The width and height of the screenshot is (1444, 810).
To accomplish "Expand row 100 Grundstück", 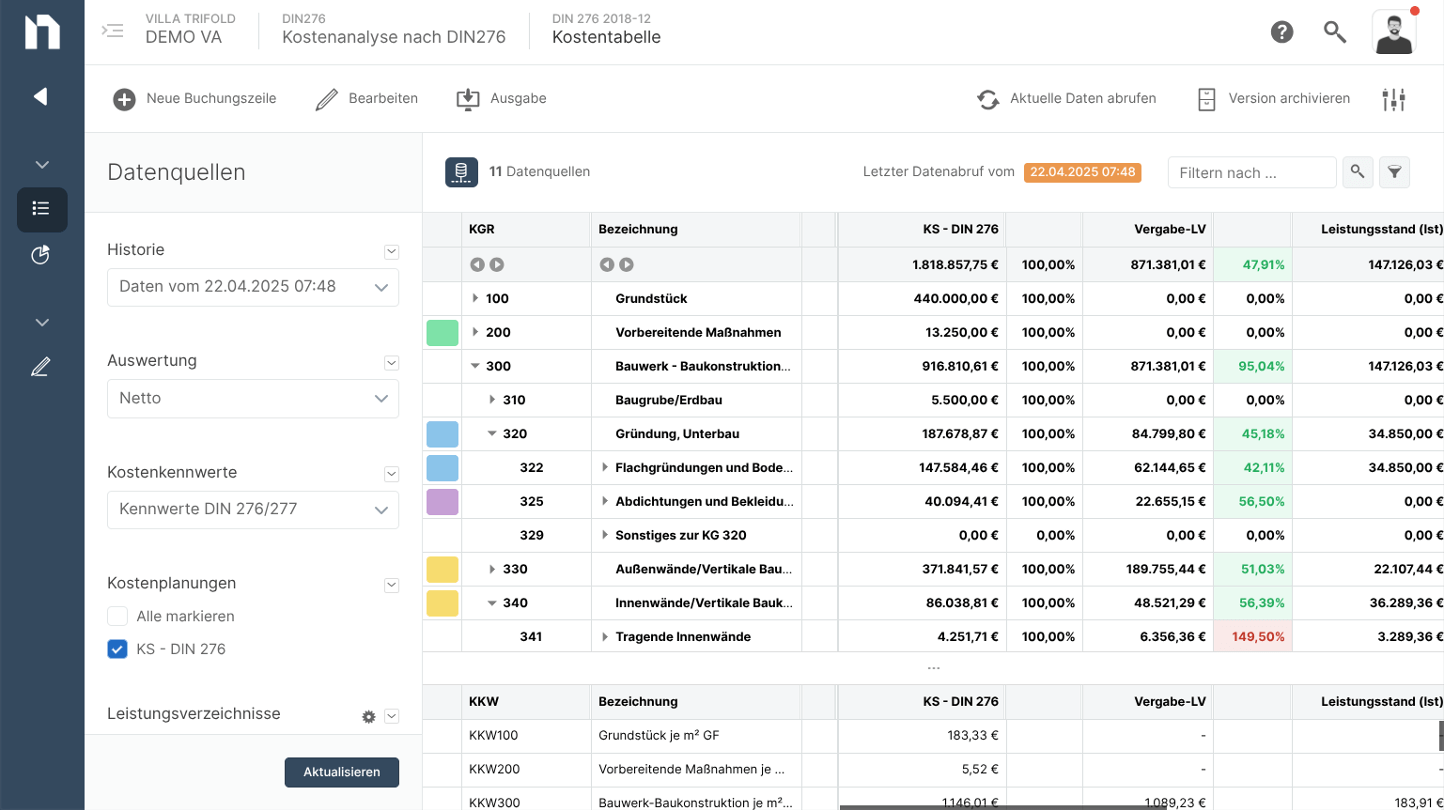I will coord(475,298).
